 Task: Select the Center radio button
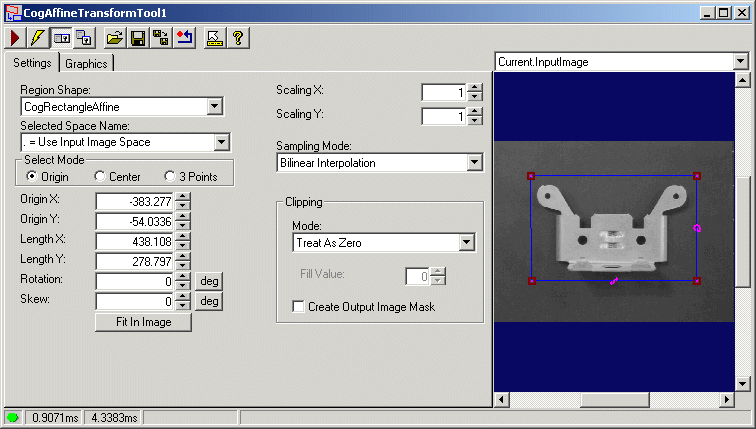pos(100,176)
